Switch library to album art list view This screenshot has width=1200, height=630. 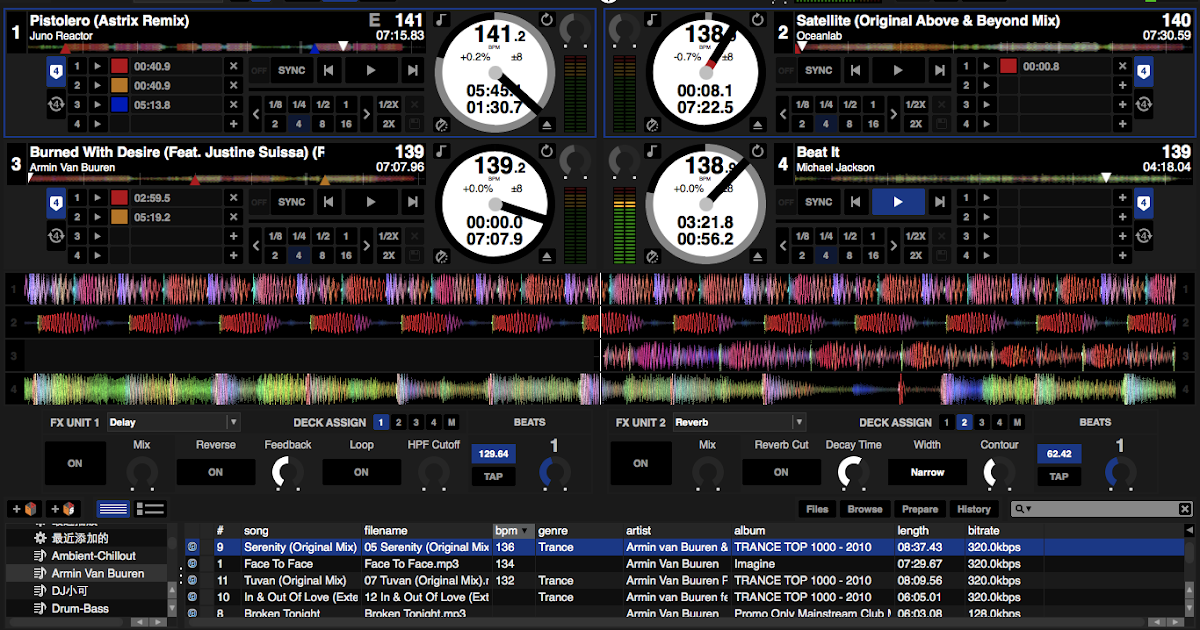[150, 509]
